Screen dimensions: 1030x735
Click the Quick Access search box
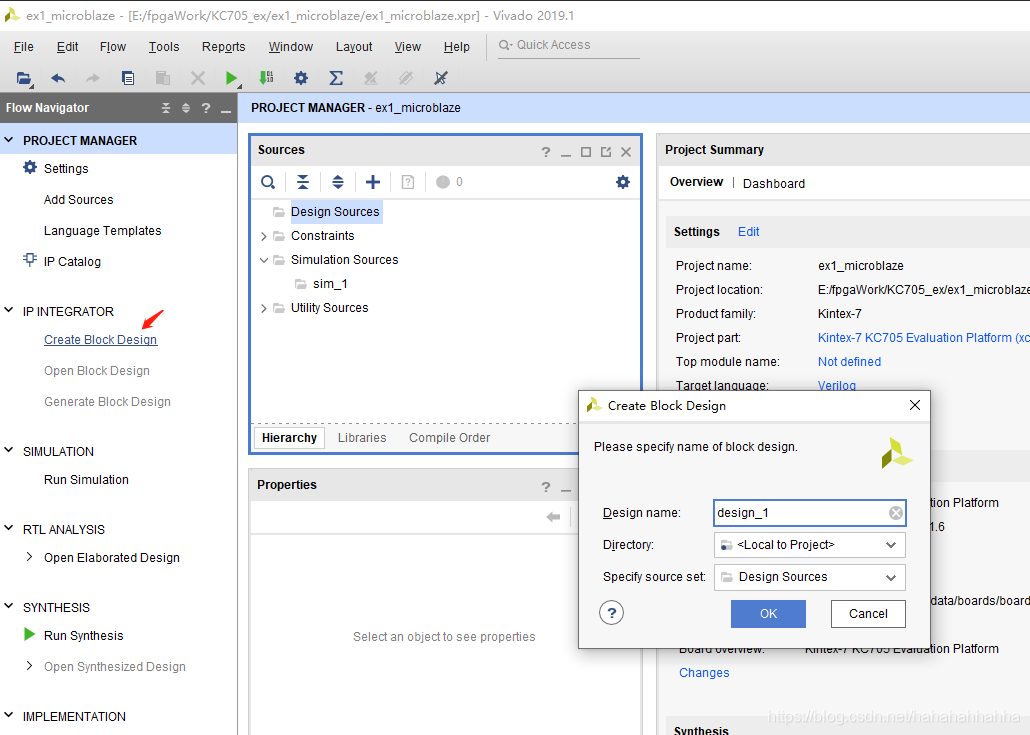coord(569,45)
